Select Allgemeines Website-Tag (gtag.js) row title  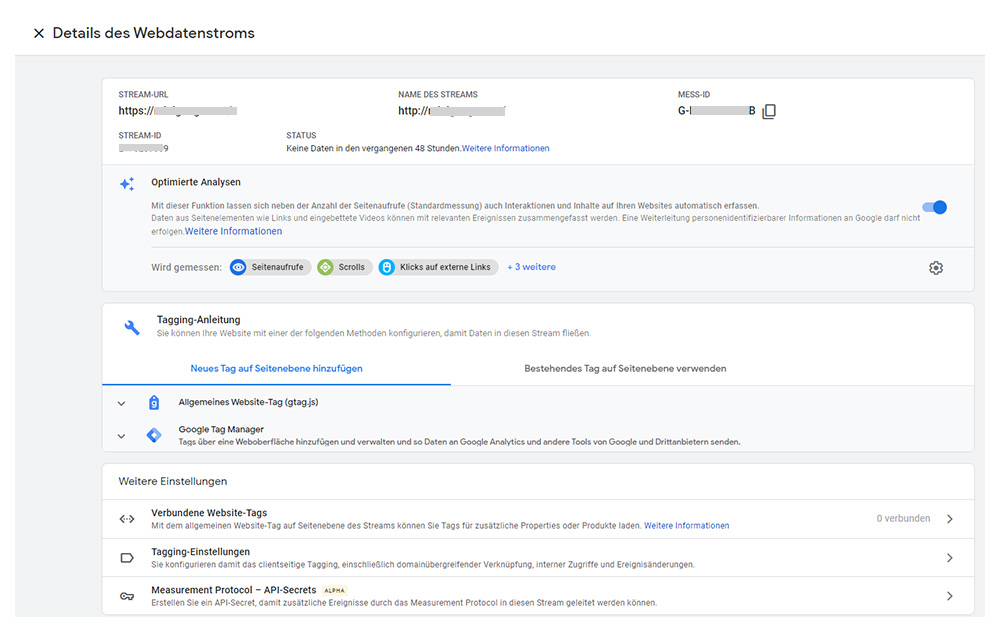248,402
